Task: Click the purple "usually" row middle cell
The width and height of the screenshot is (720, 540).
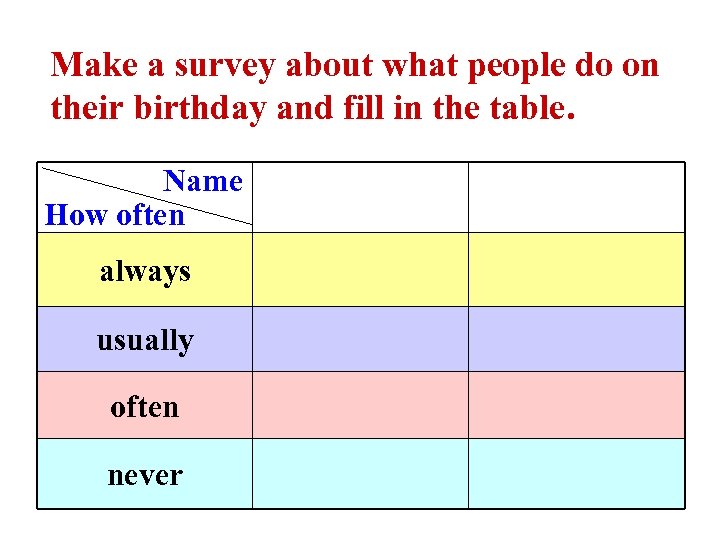Action: 360,340
